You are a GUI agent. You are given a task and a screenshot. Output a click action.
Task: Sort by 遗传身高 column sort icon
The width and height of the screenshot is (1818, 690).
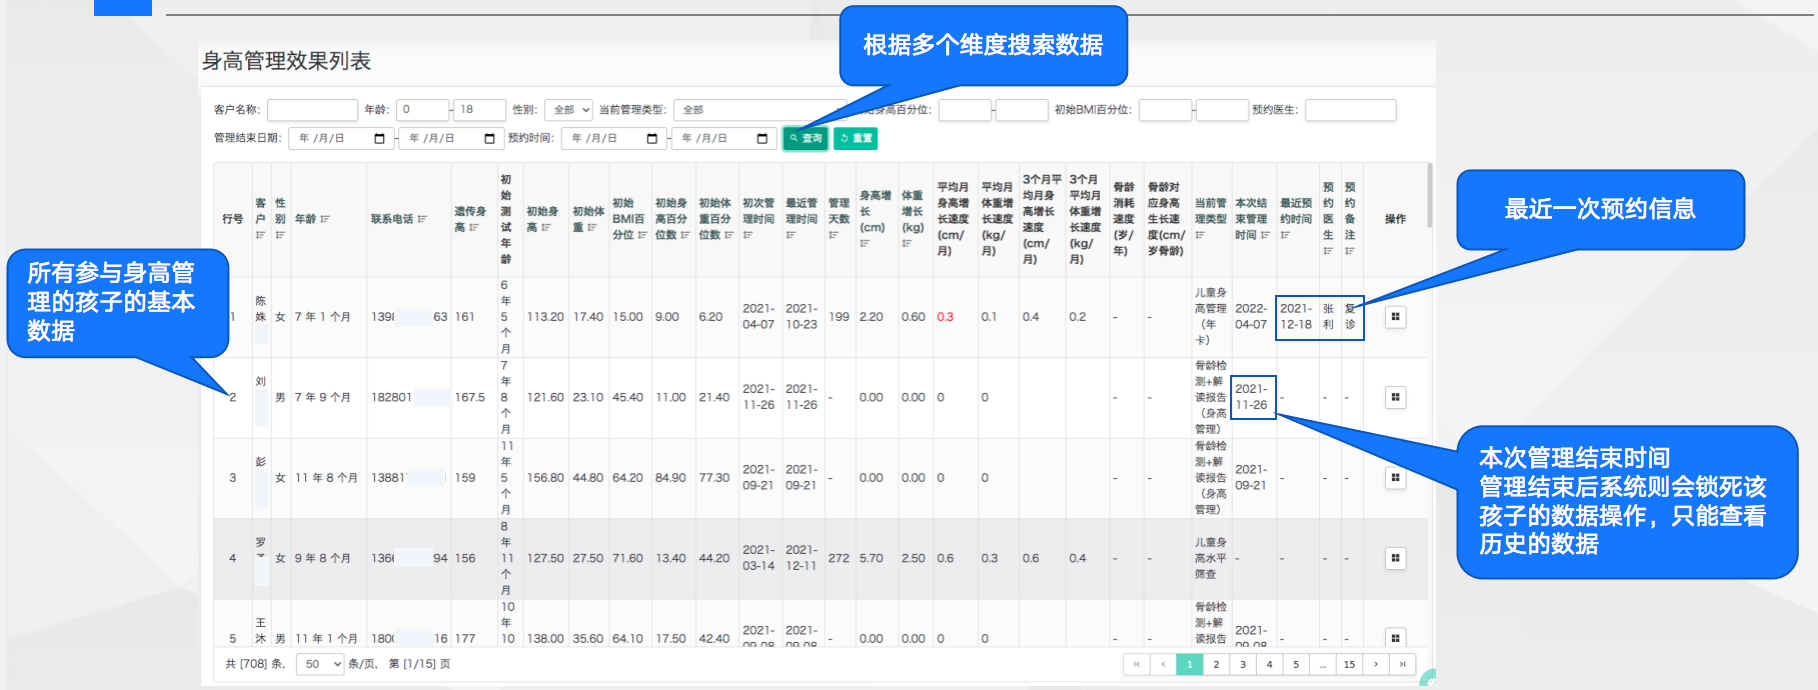(473, 227)
